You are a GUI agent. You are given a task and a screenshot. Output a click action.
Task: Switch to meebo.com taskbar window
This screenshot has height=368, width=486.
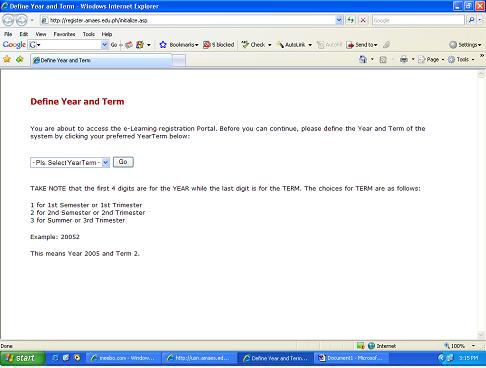click(x=123, y=358)
